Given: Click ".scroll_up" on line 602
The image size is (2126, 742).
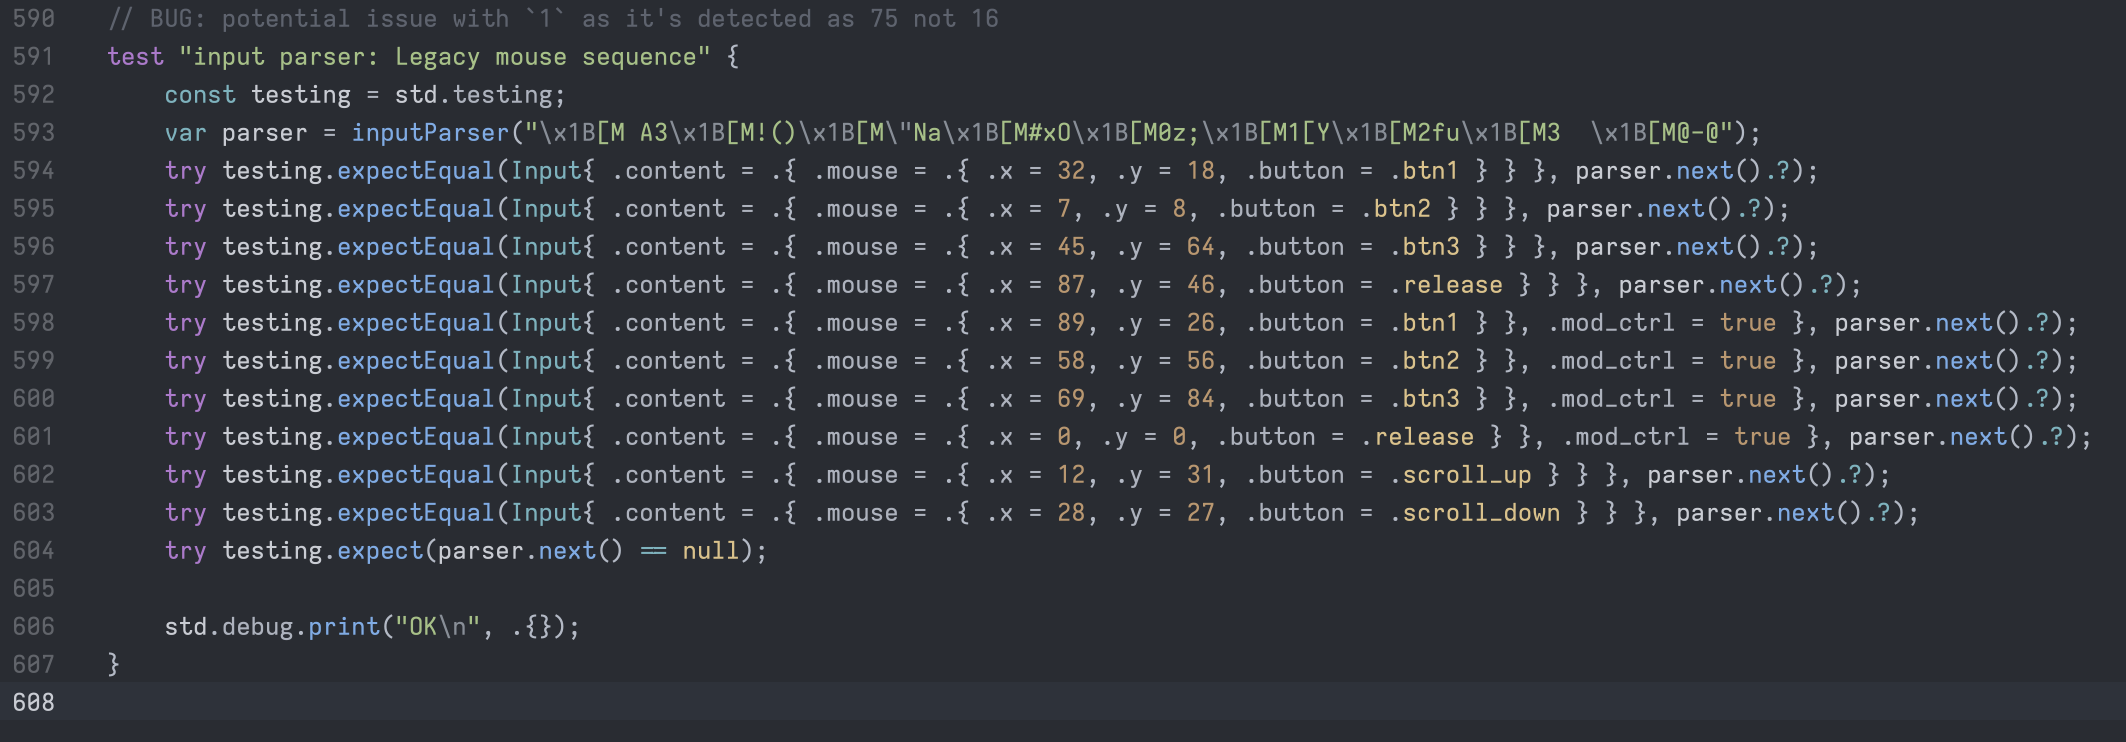Looking at the screenshot, I should click(1460, 475).
